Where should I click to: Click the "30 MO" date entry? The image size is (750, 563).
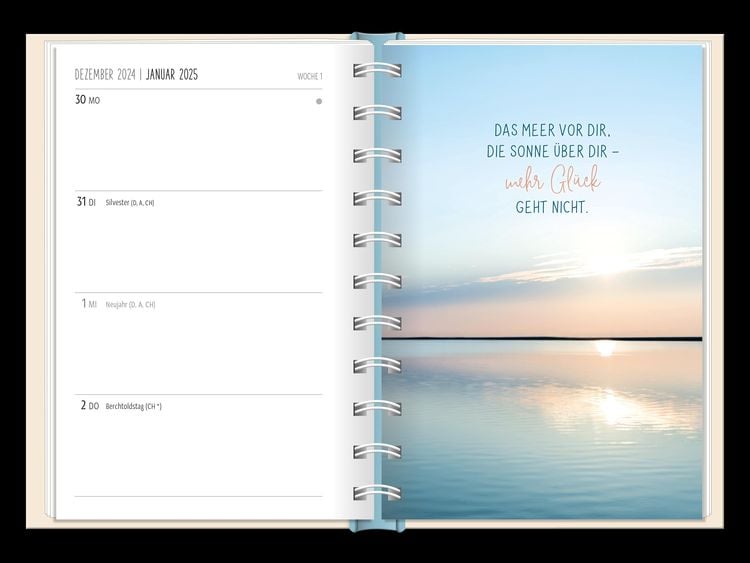point(88,100)
